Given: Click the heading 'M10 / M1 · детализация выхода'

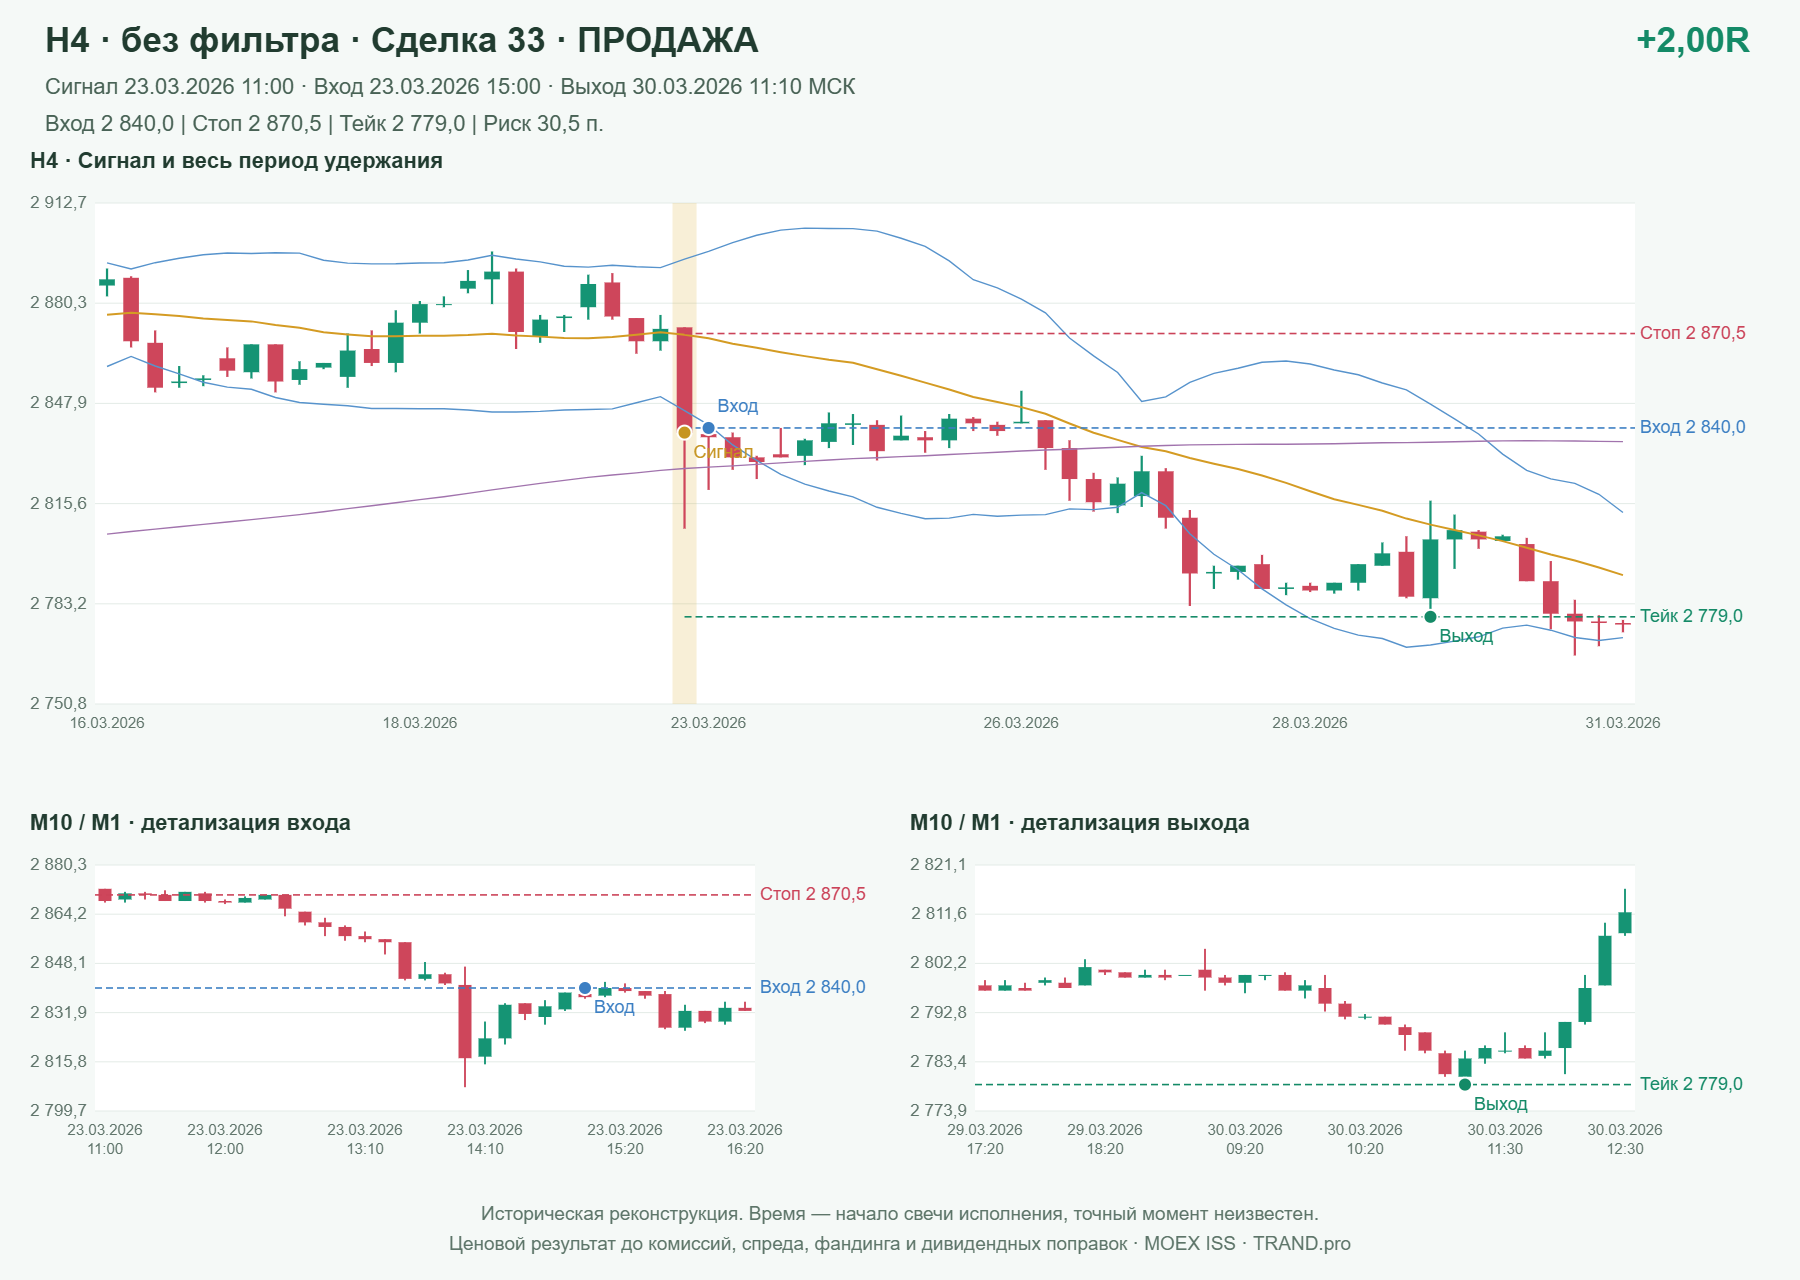Looking at the screenshot, I should click(x=1080, y=823).
